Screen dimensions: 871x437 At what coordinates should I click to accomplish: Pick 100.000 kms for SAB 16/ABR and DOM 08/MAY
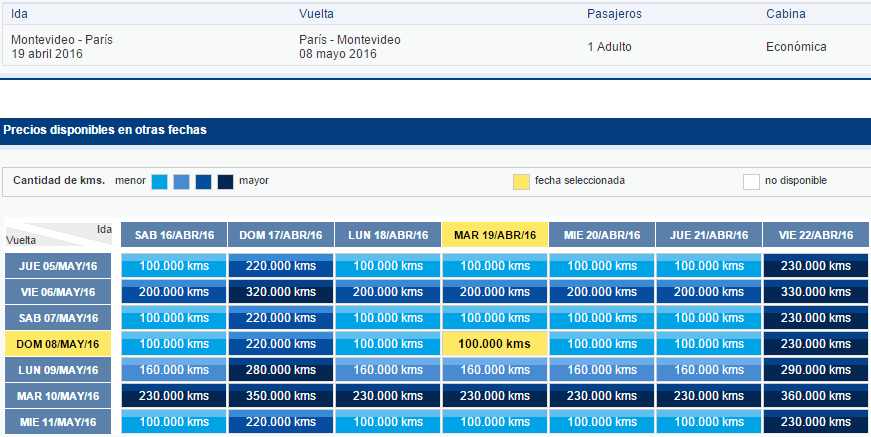click(174, 344)
